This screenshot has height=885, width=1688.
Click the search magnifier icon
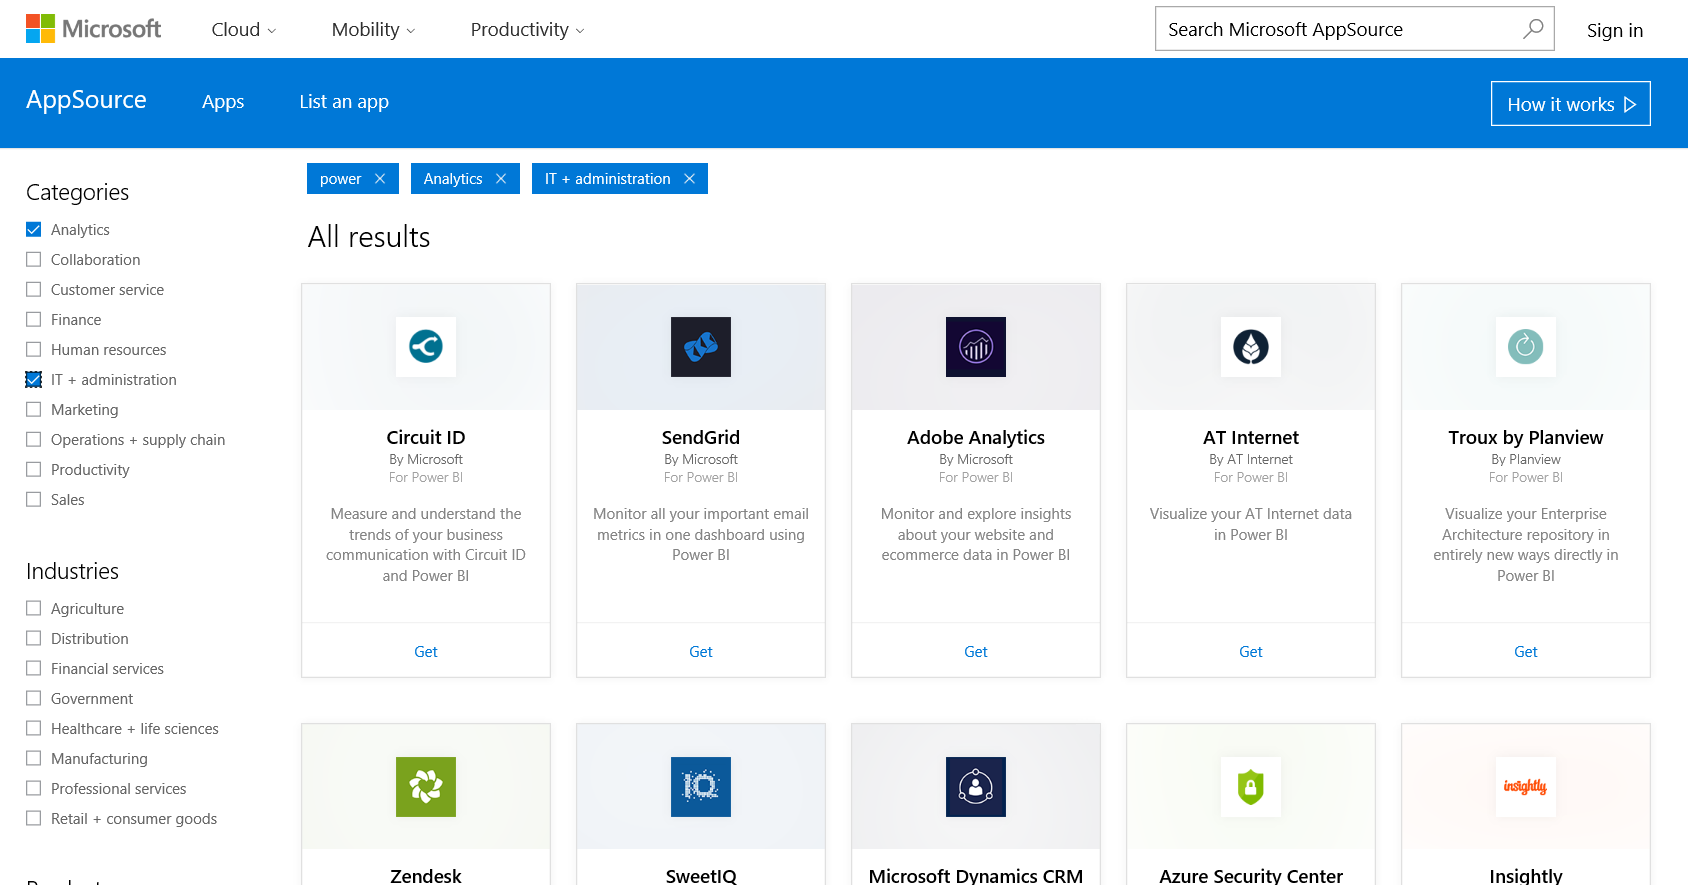1532,29
